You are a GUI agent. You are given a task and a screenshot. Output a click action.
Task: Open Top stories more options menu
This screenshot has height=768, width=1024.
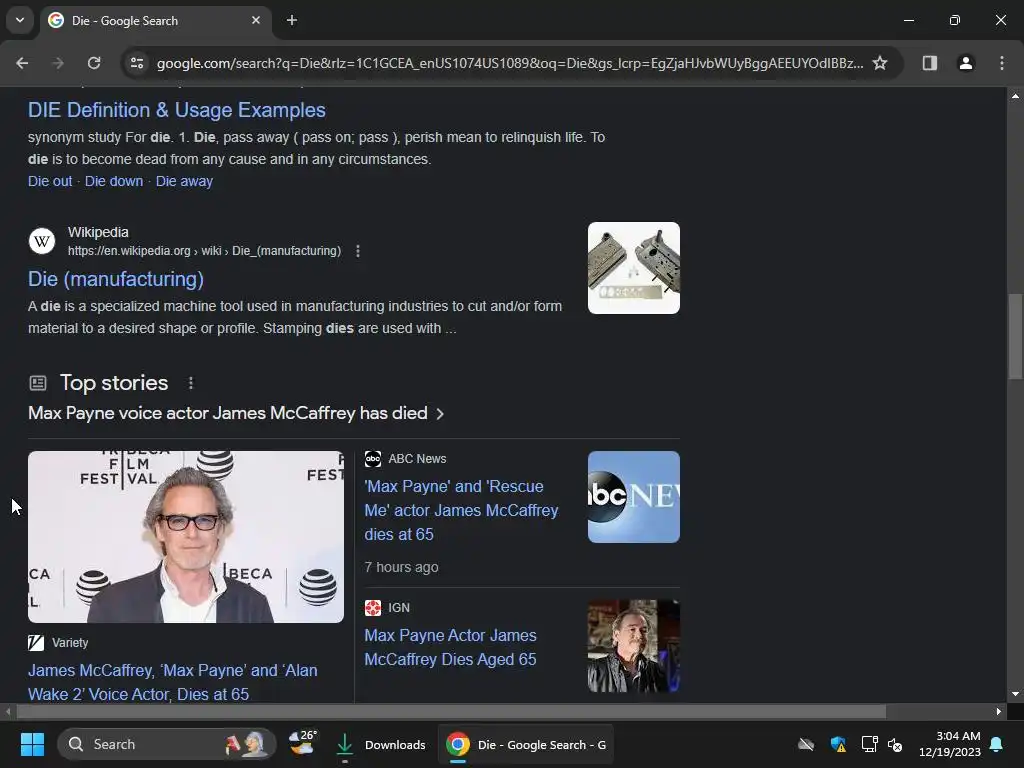coord(191,383)
